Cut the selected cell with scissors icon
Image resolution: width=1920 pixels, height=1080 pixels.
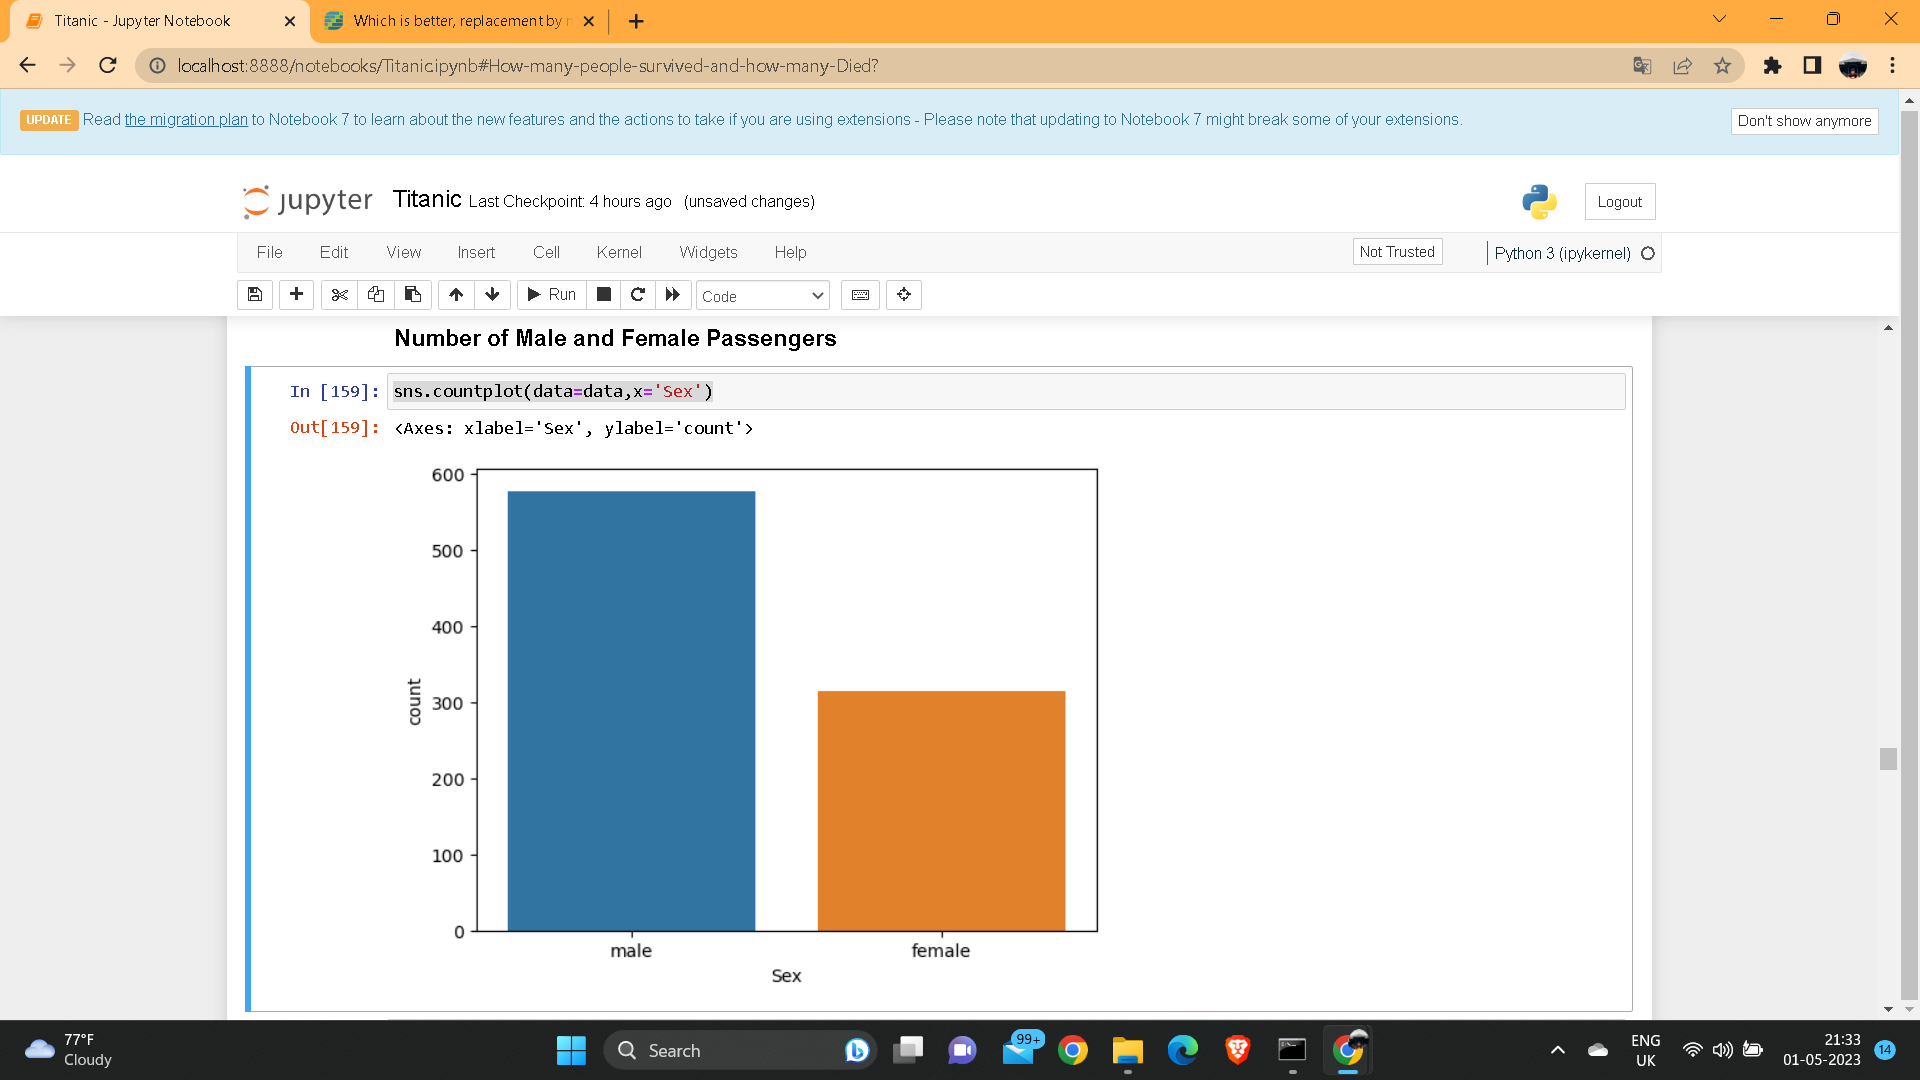(x=339, y=294)
